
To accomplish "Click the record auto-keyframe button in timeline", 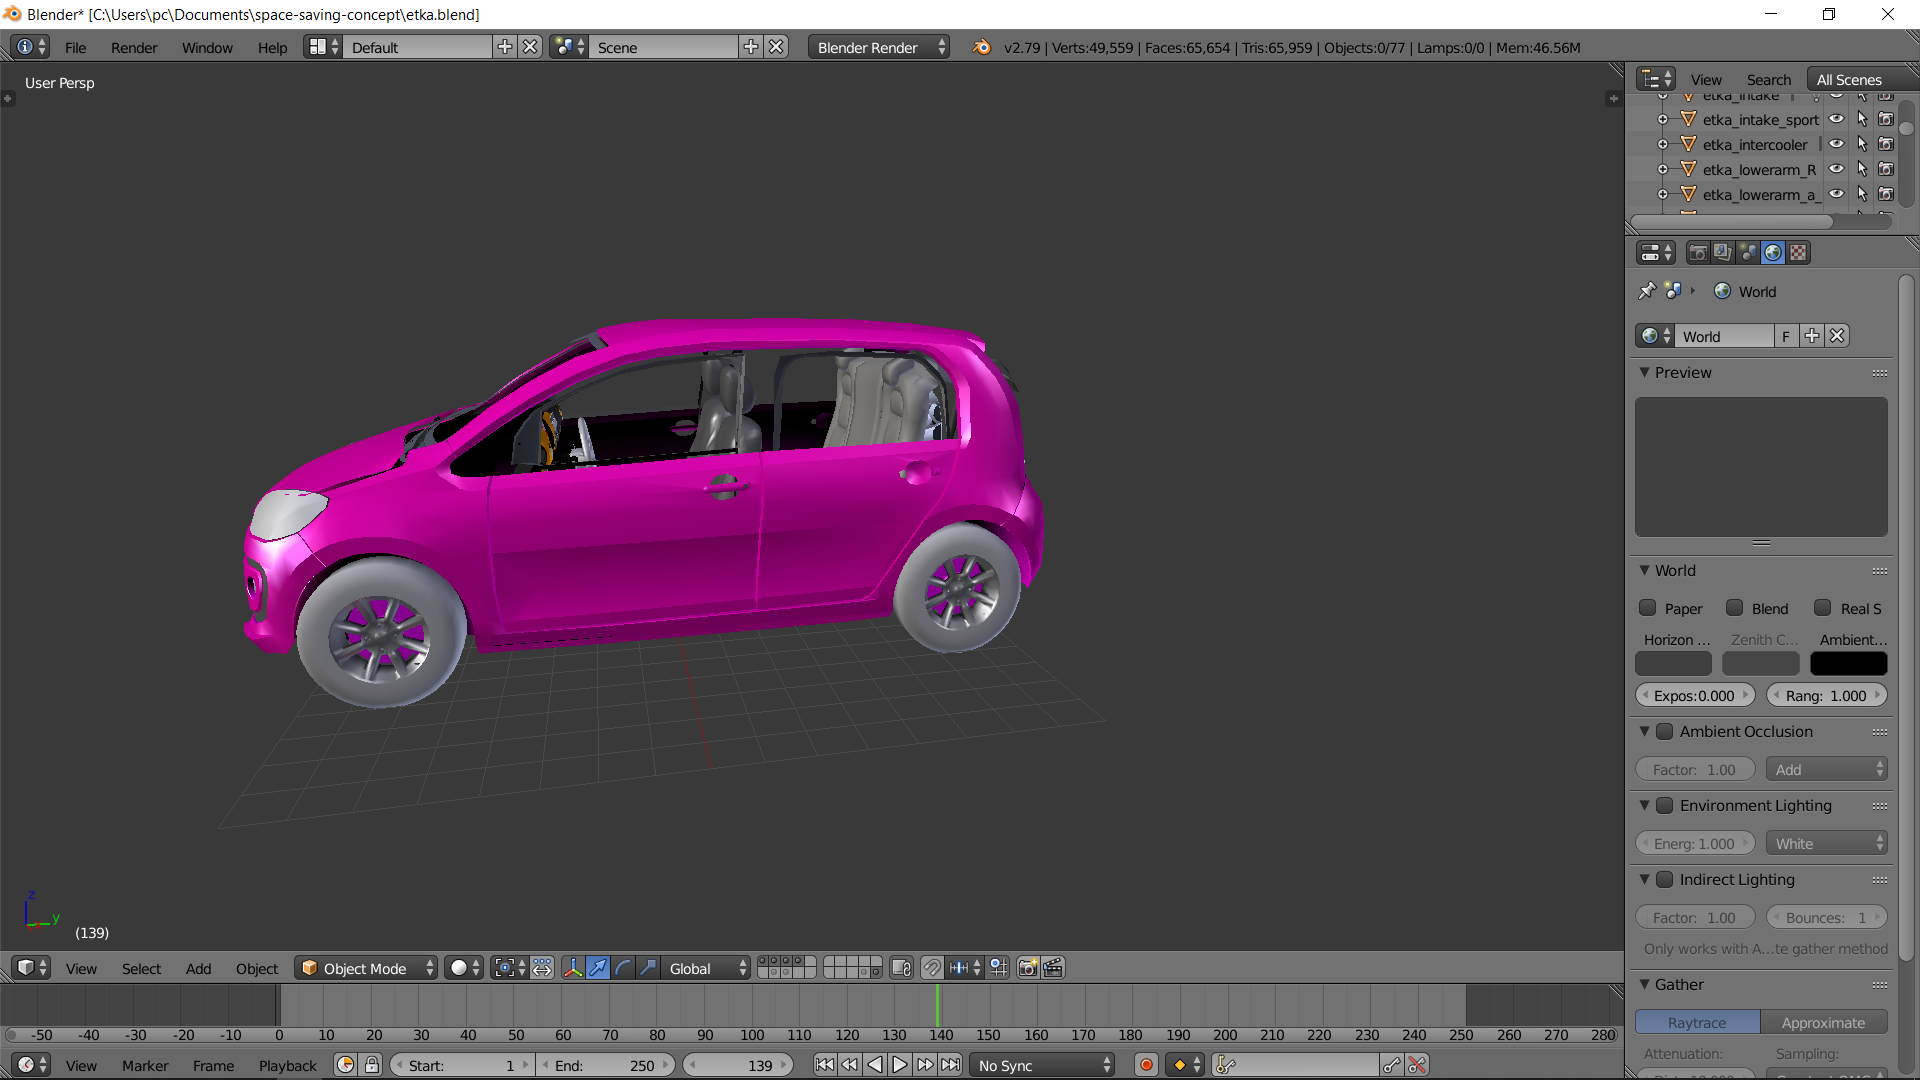I will click(1146, 1065).
